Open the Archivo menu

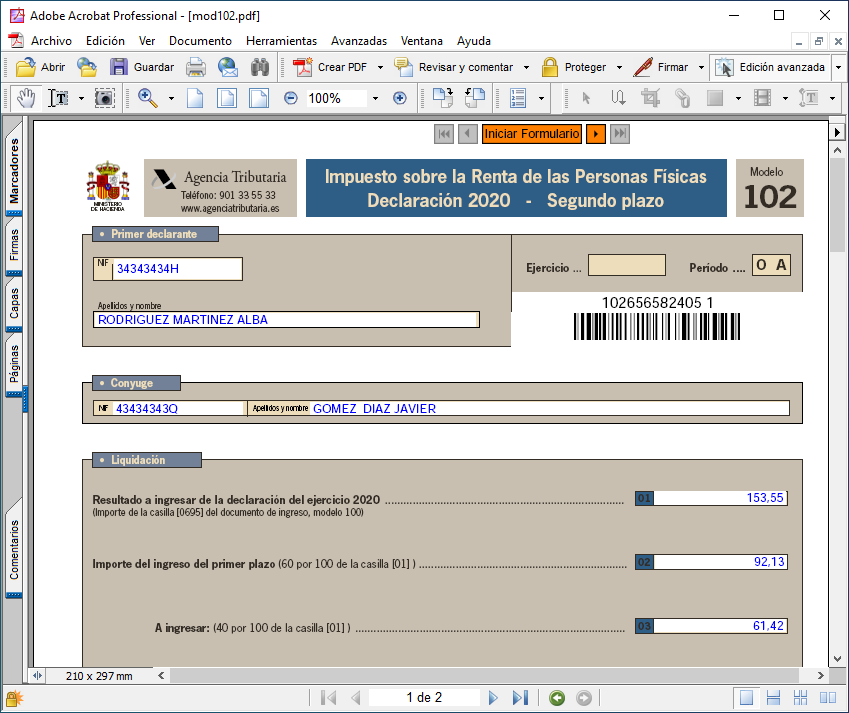[x=51, y=41]
